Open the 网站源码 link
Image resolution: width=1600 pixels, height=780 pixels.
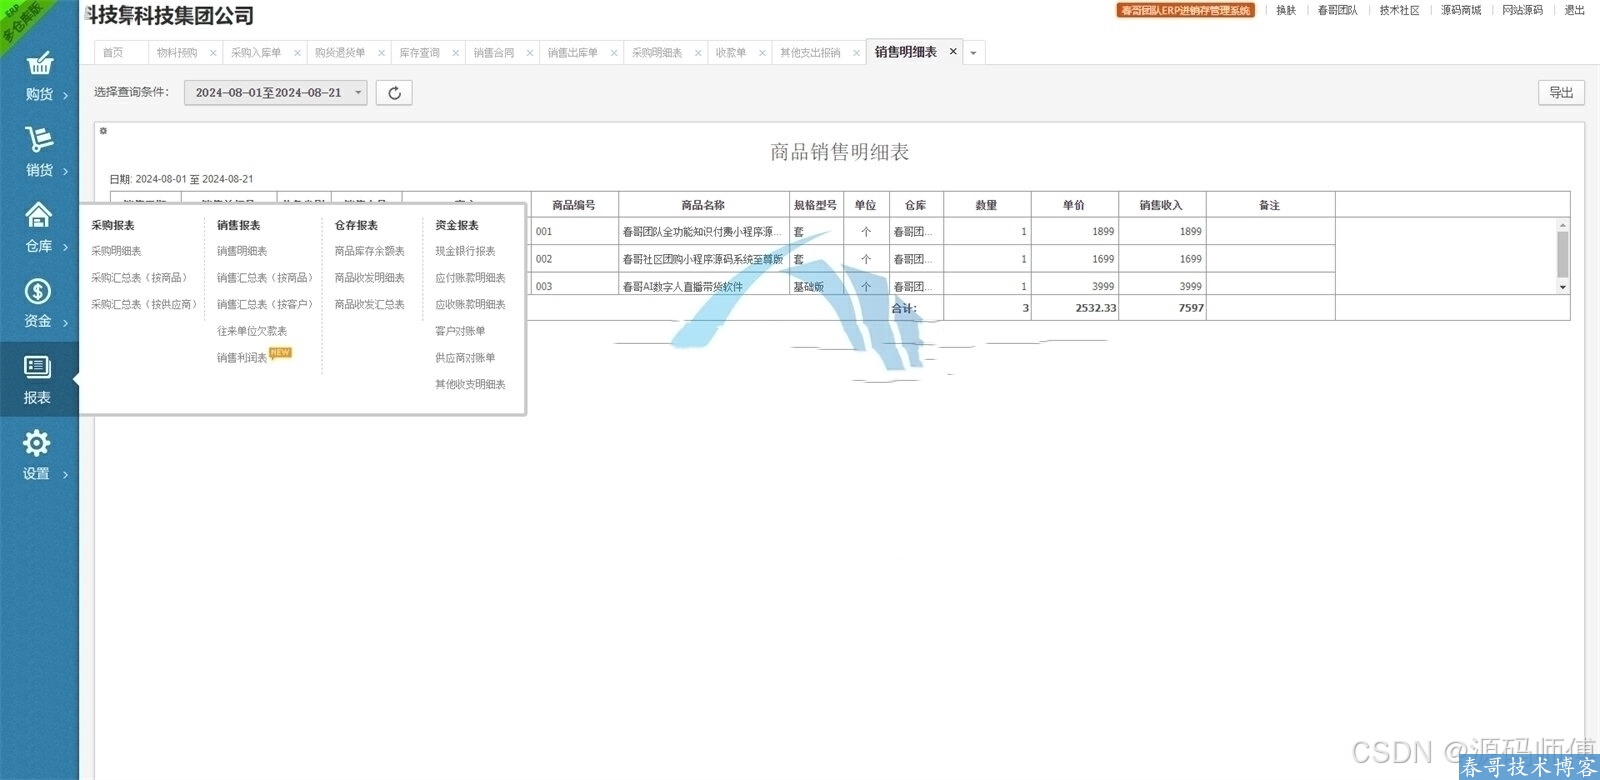1522,10
